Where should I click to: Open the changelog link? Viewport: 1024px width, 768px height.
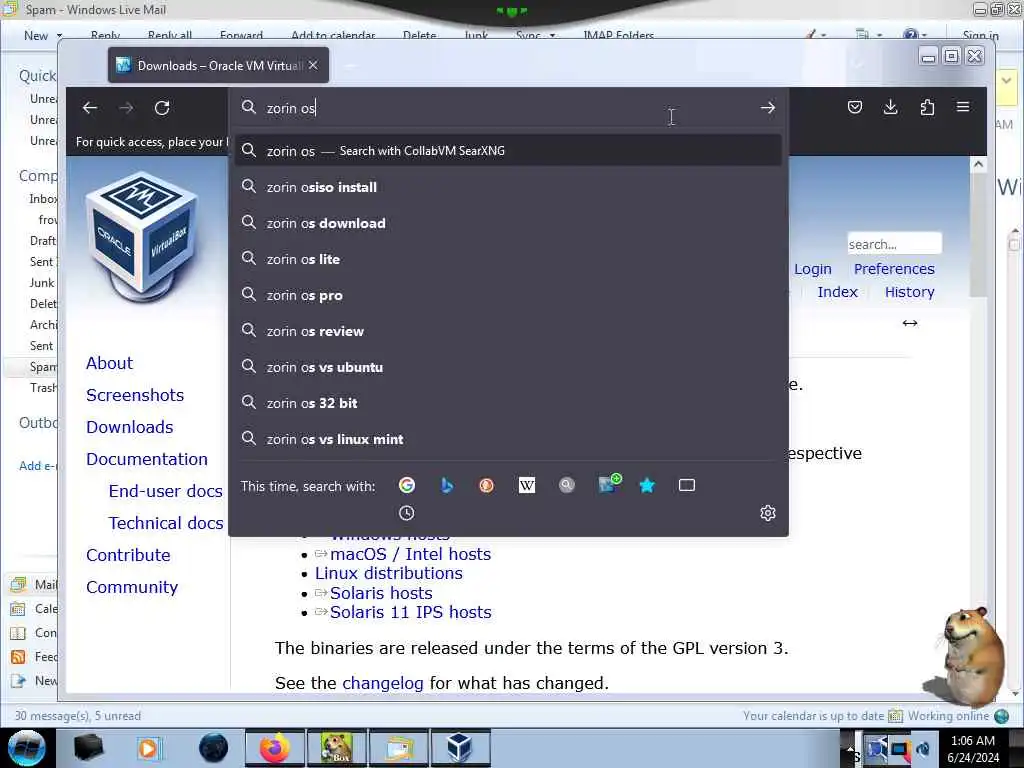[x=383, y=683]
